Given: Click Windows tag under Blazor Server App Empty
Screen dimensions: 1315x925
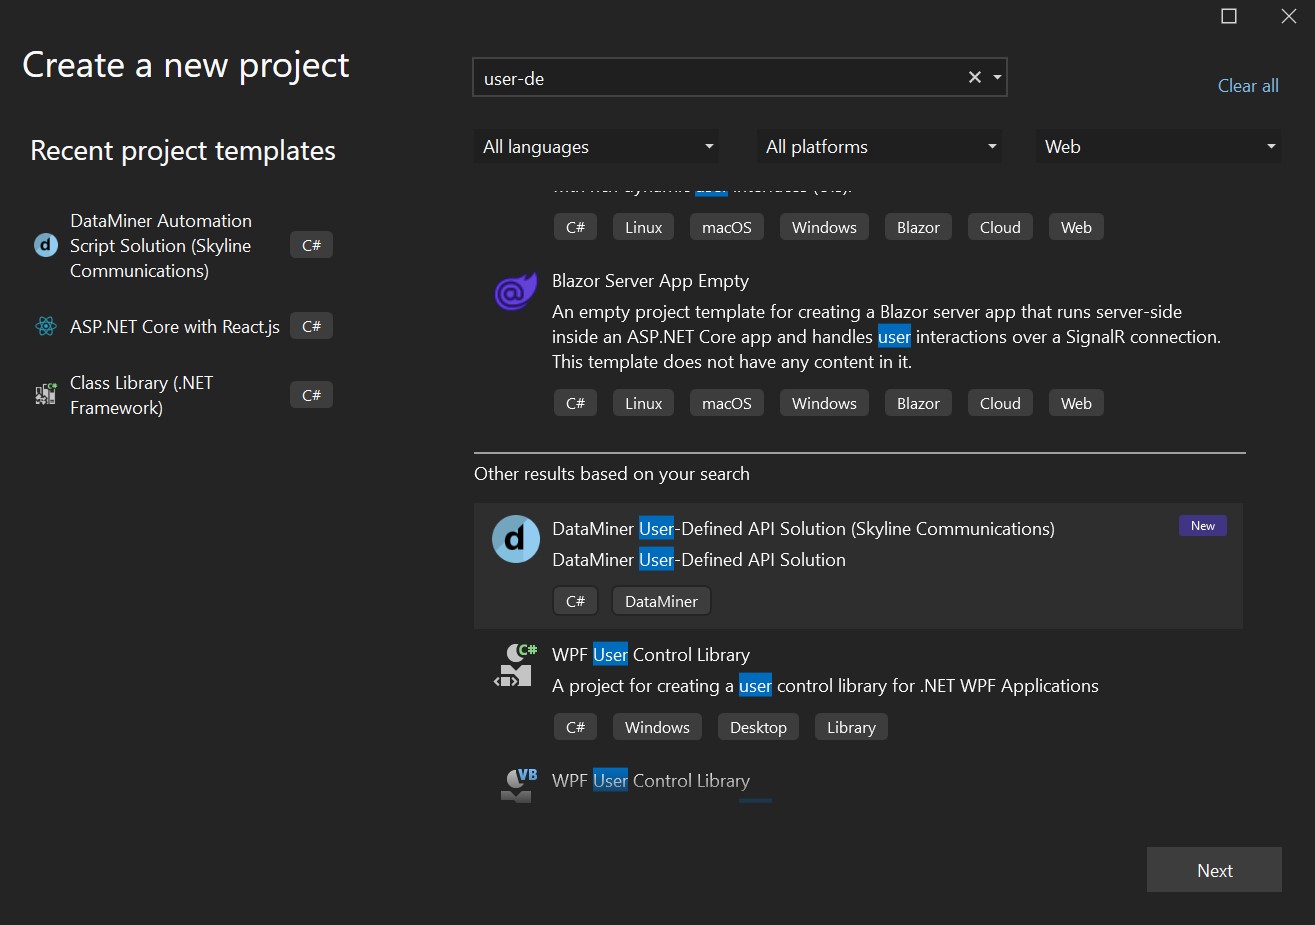Looking at the screenshot, I should [824, 403].
